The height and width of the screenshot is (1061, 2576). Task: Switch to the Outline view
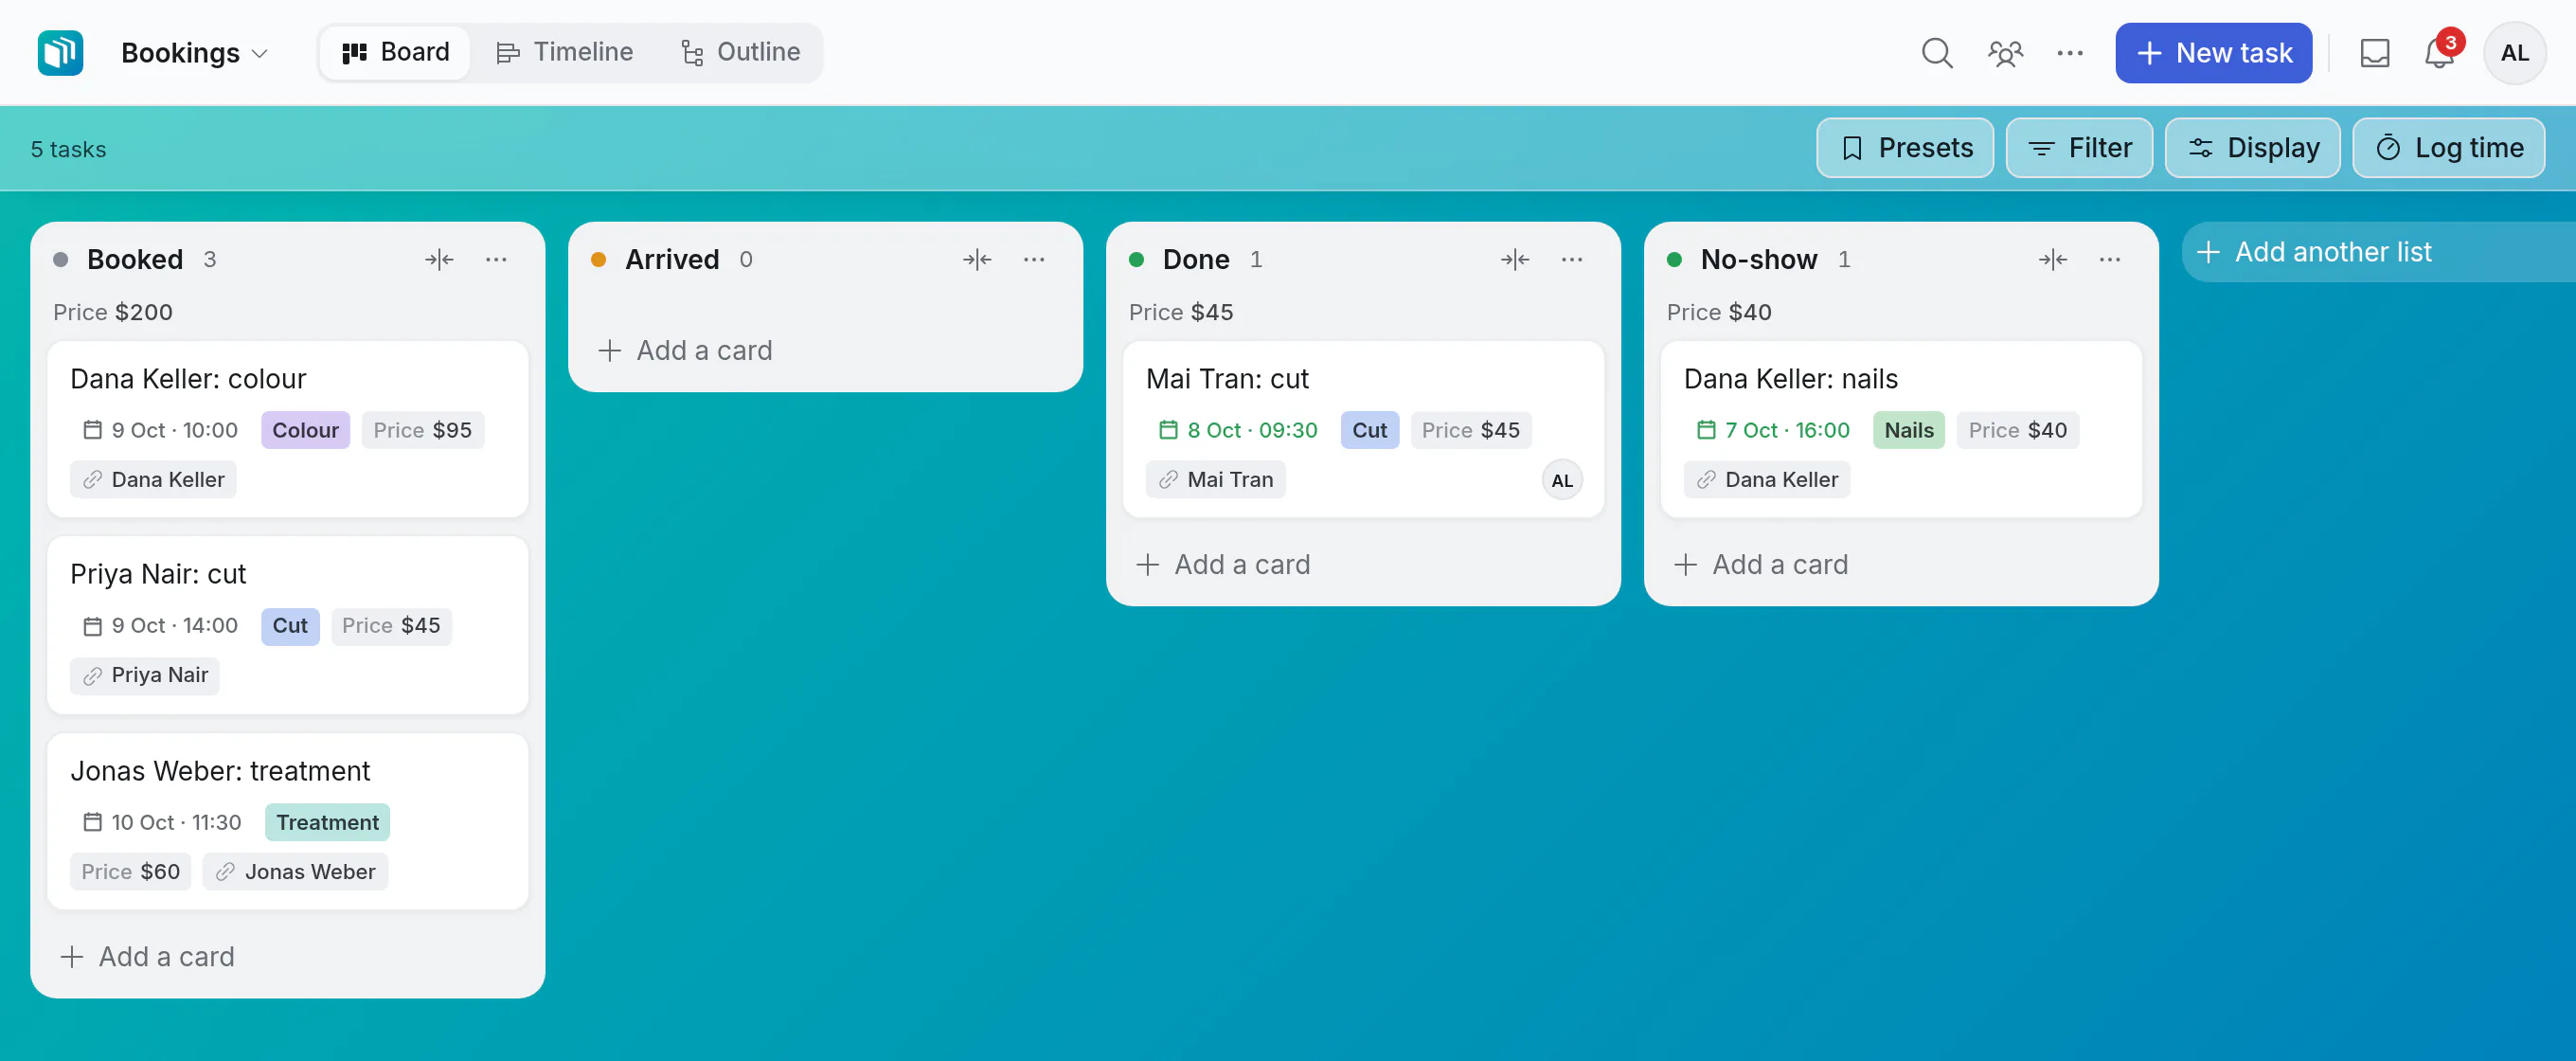740,53
